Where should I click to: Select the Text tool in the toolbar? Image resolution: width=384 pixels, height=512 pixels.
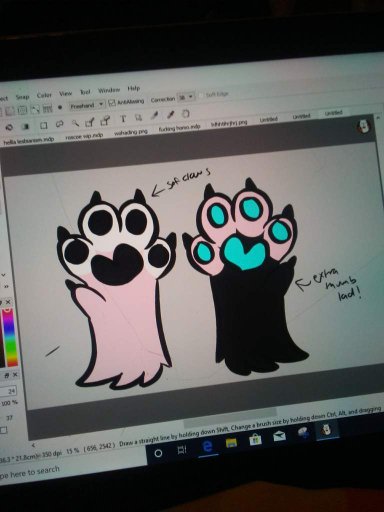pyautogui.click(x=123, y=118)
